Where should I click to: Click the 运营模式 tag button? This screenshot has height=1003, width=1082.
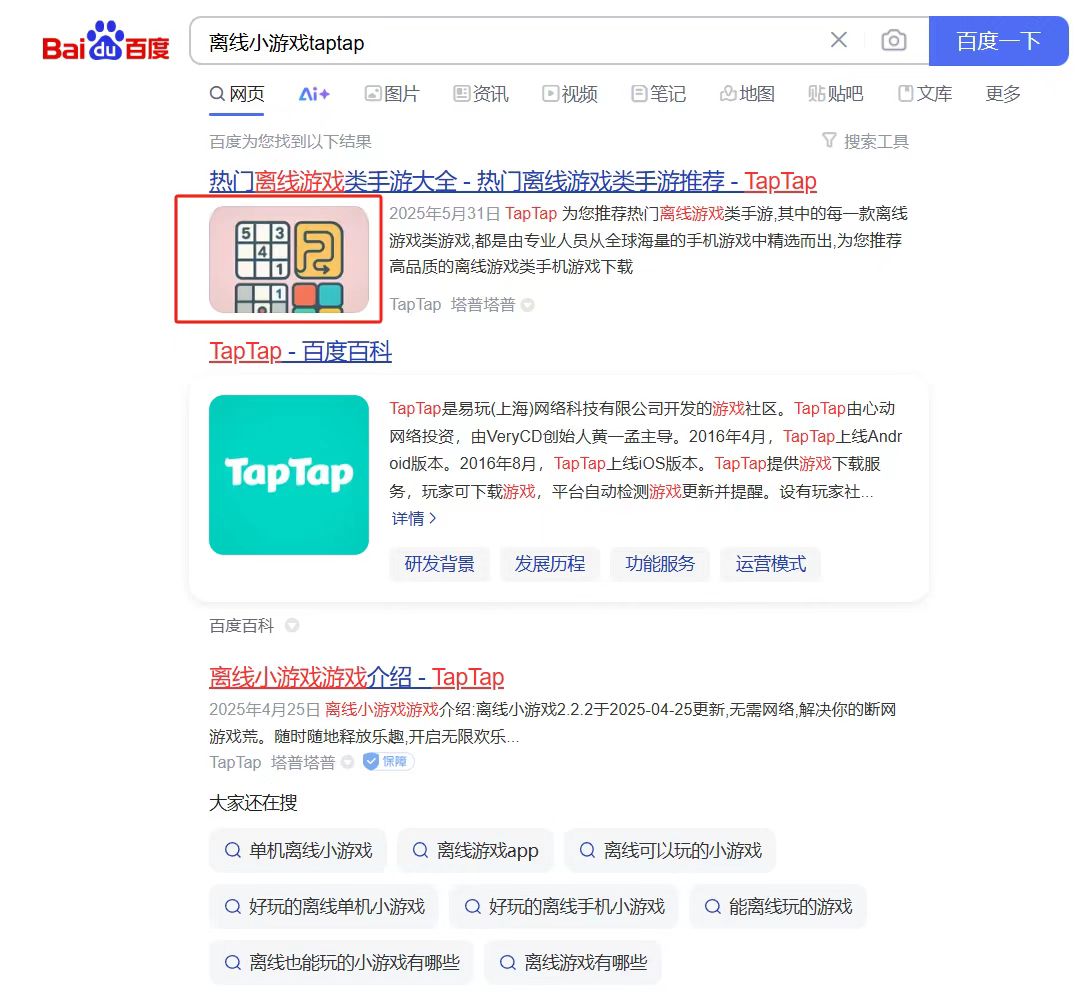pyautogui.click(x=771, y=564)
